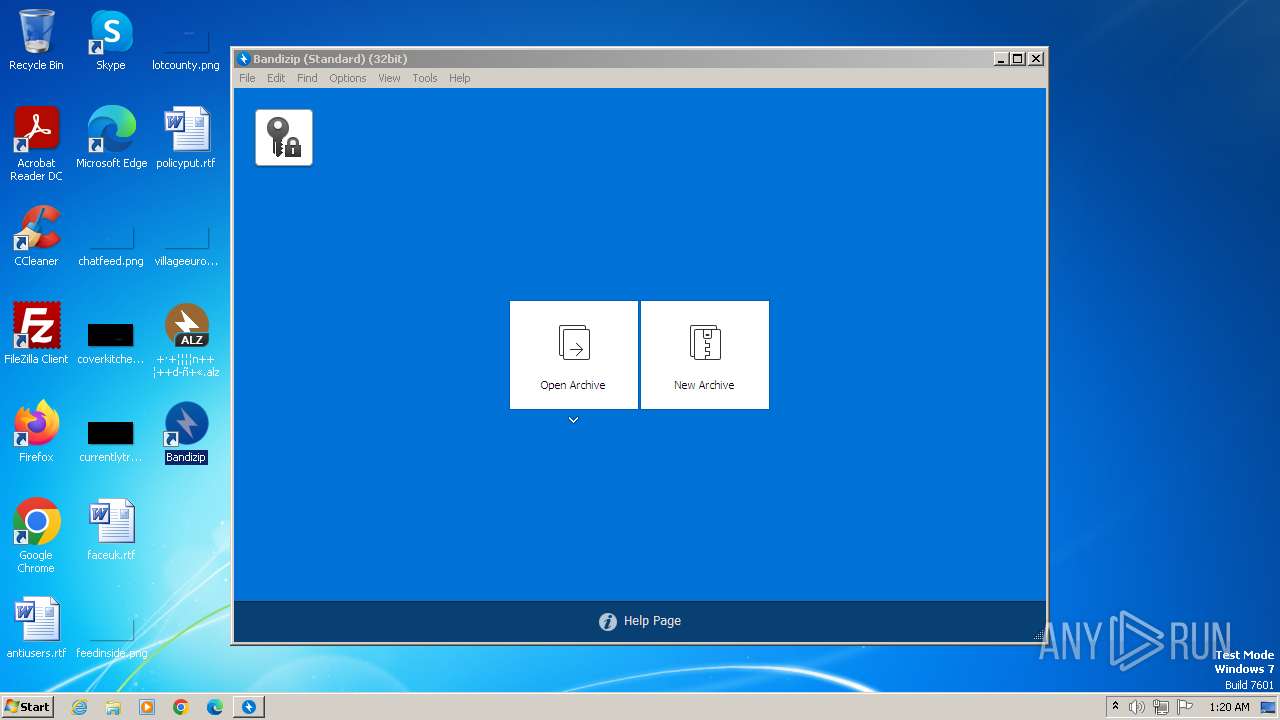Open the File menu
Screen dimensions: 1280x720
[247, 78]
